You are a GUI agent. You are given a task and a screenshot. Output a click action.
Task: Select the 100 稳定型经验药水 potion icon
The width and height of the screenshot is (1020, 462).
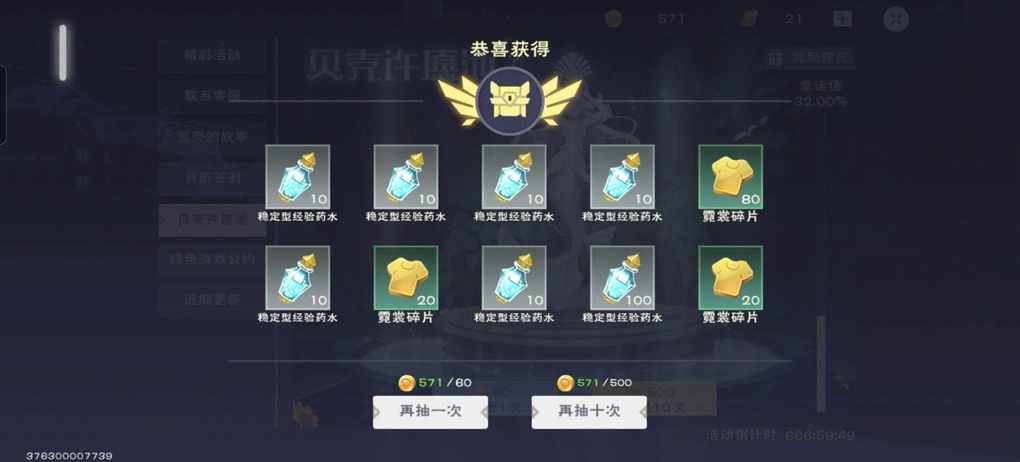point(622,277)
